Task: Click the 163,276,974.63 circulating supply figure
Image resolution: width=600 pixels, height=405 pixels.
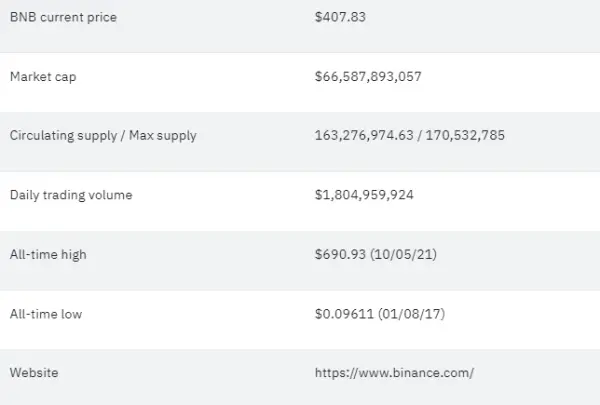Action: coord(364,135)
